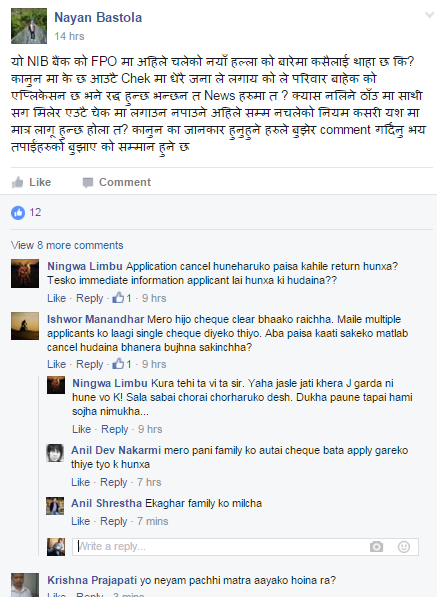Click the camera icon in the reply box
The height and width of the screenshot is (610, 439).
[x=376, y=547]
